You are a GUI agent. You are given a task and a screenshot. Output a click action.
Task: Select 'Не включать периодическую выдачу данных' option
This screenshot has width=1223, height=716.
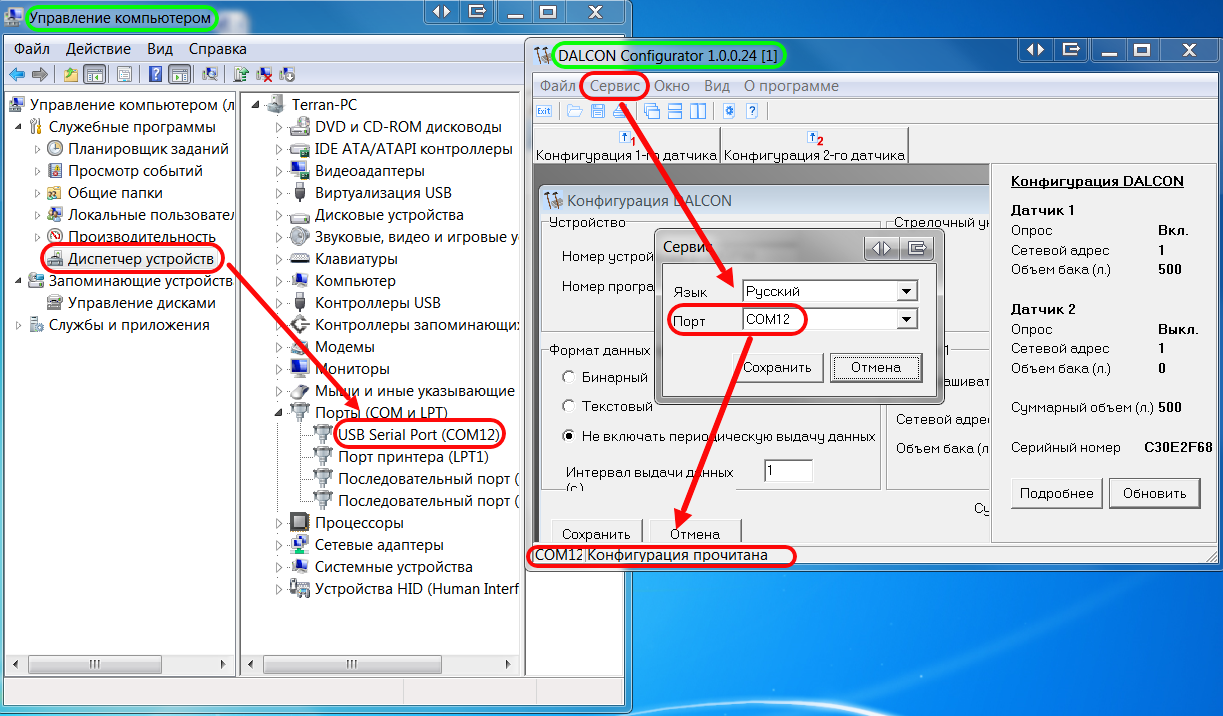coord(569,436)
